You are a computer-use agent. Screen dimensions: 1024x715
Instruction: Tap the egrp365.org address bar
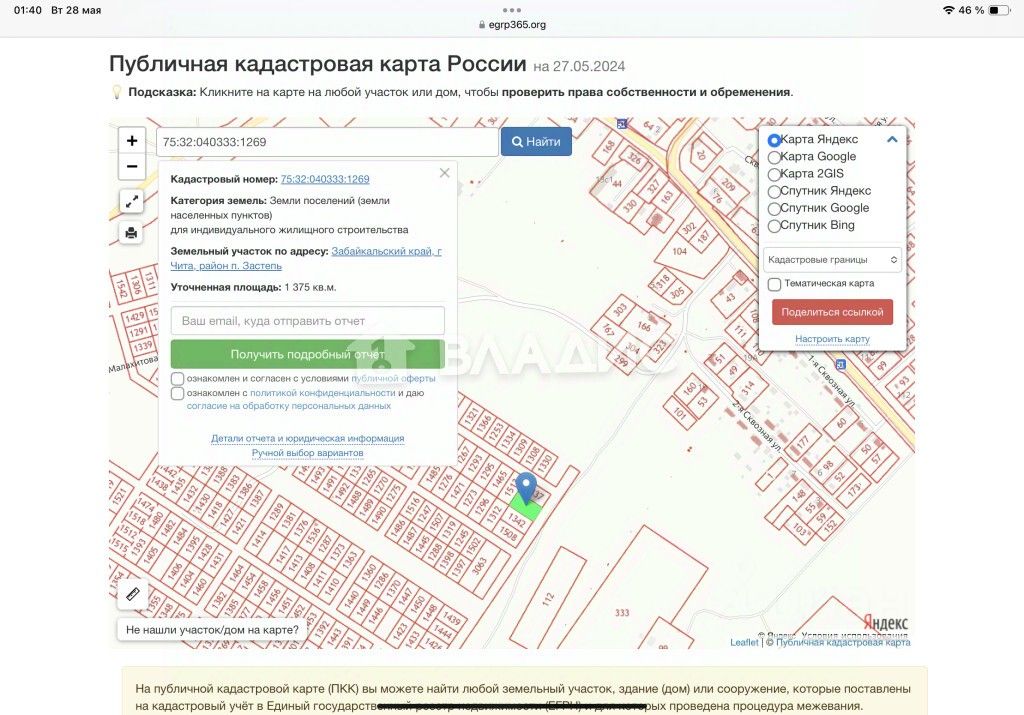coord(512,25)
